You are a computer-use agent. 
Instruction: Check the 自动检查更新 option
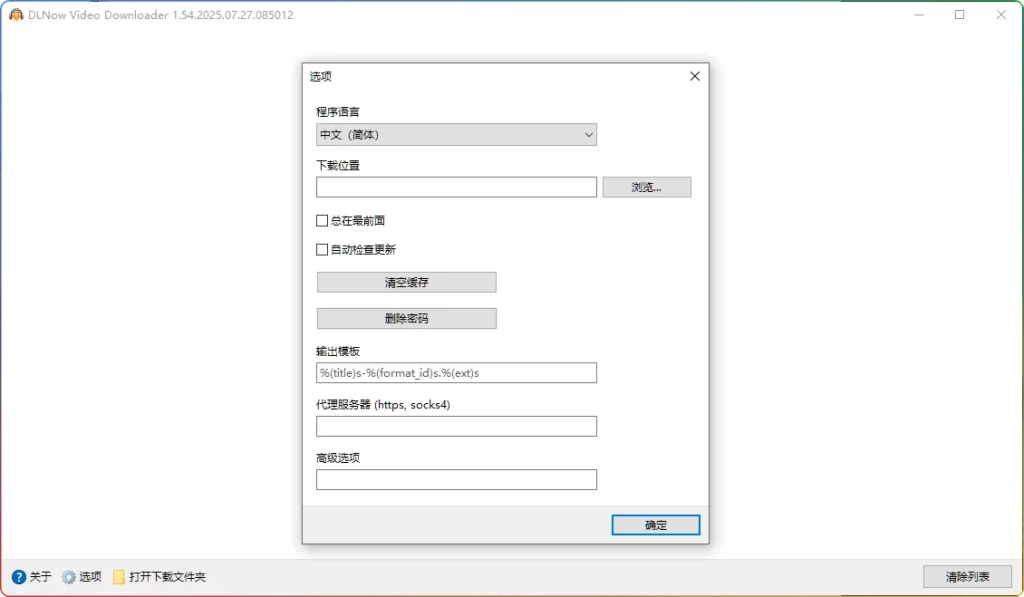pyautogui.click(x=322, y=249)
